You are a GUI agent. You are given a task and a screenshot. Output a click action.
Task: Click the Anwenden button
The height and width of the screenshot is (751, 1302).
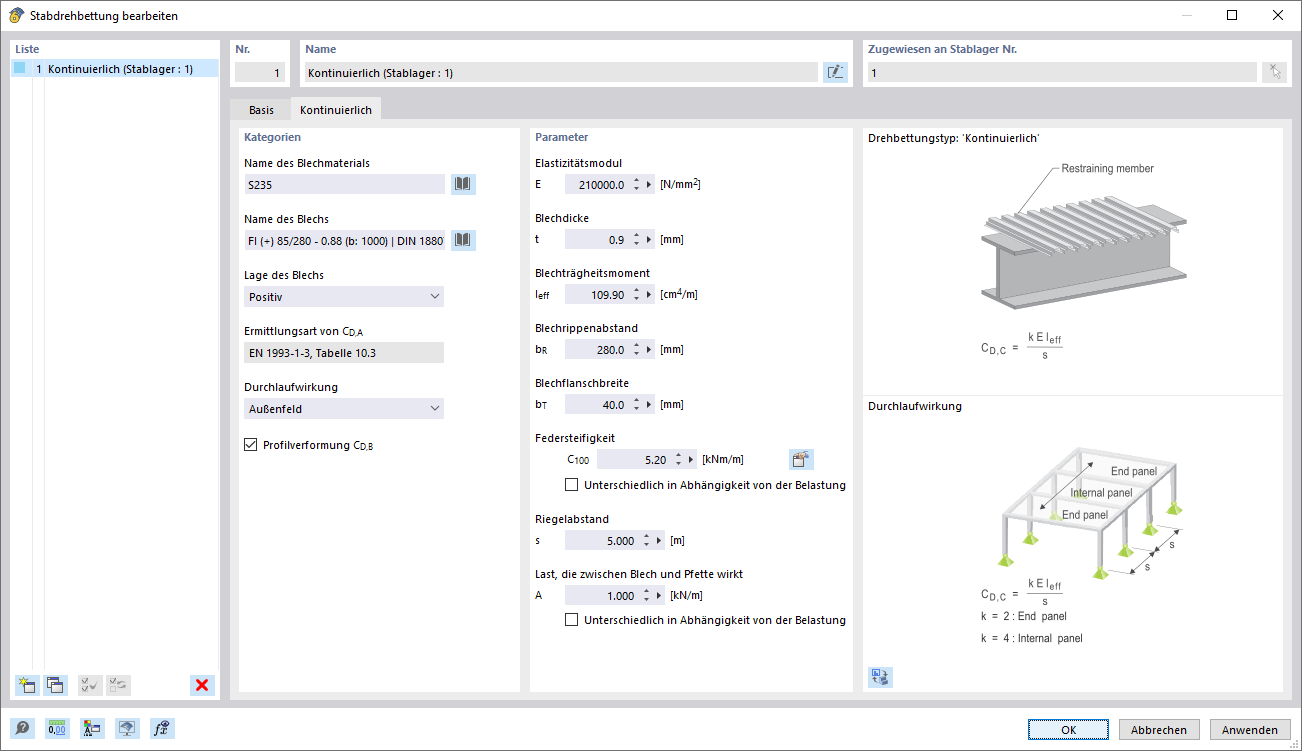tap(1250, 729)
